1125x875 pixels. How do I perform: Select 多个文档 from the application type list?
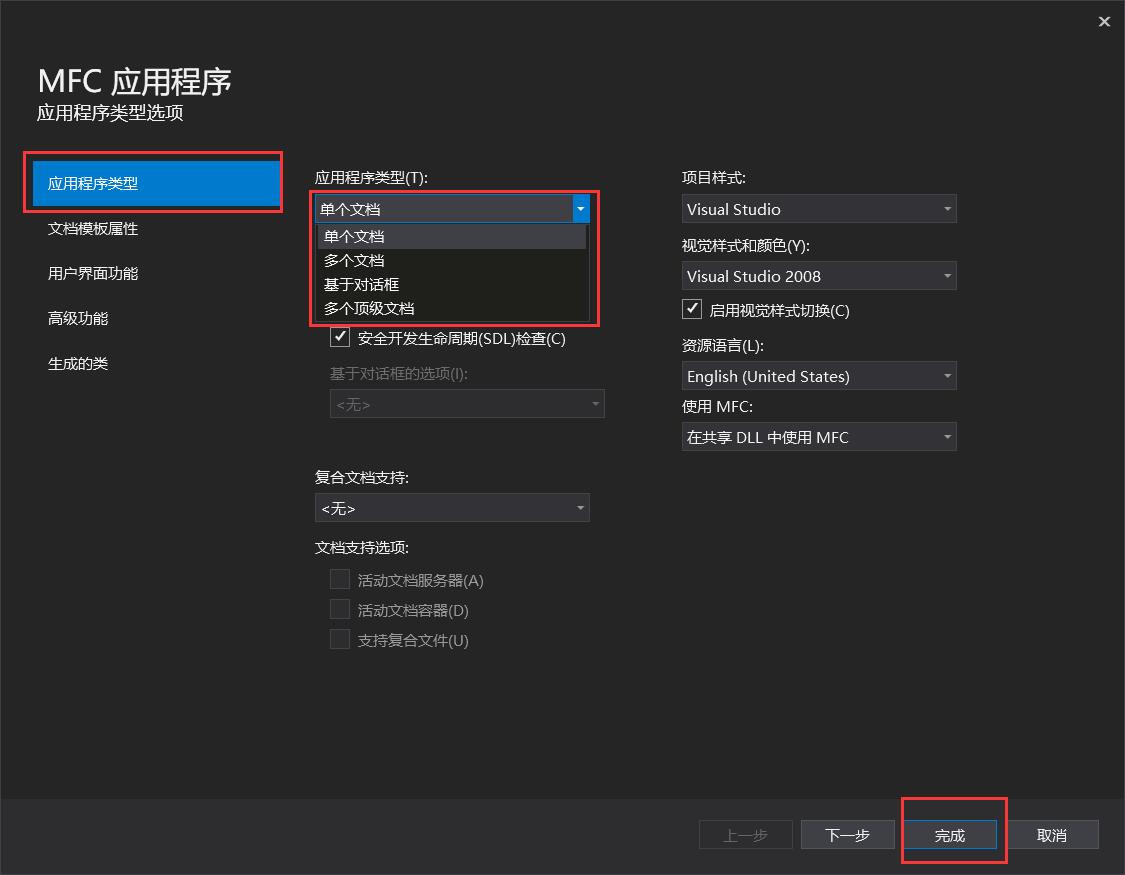(x=352, y=260)
